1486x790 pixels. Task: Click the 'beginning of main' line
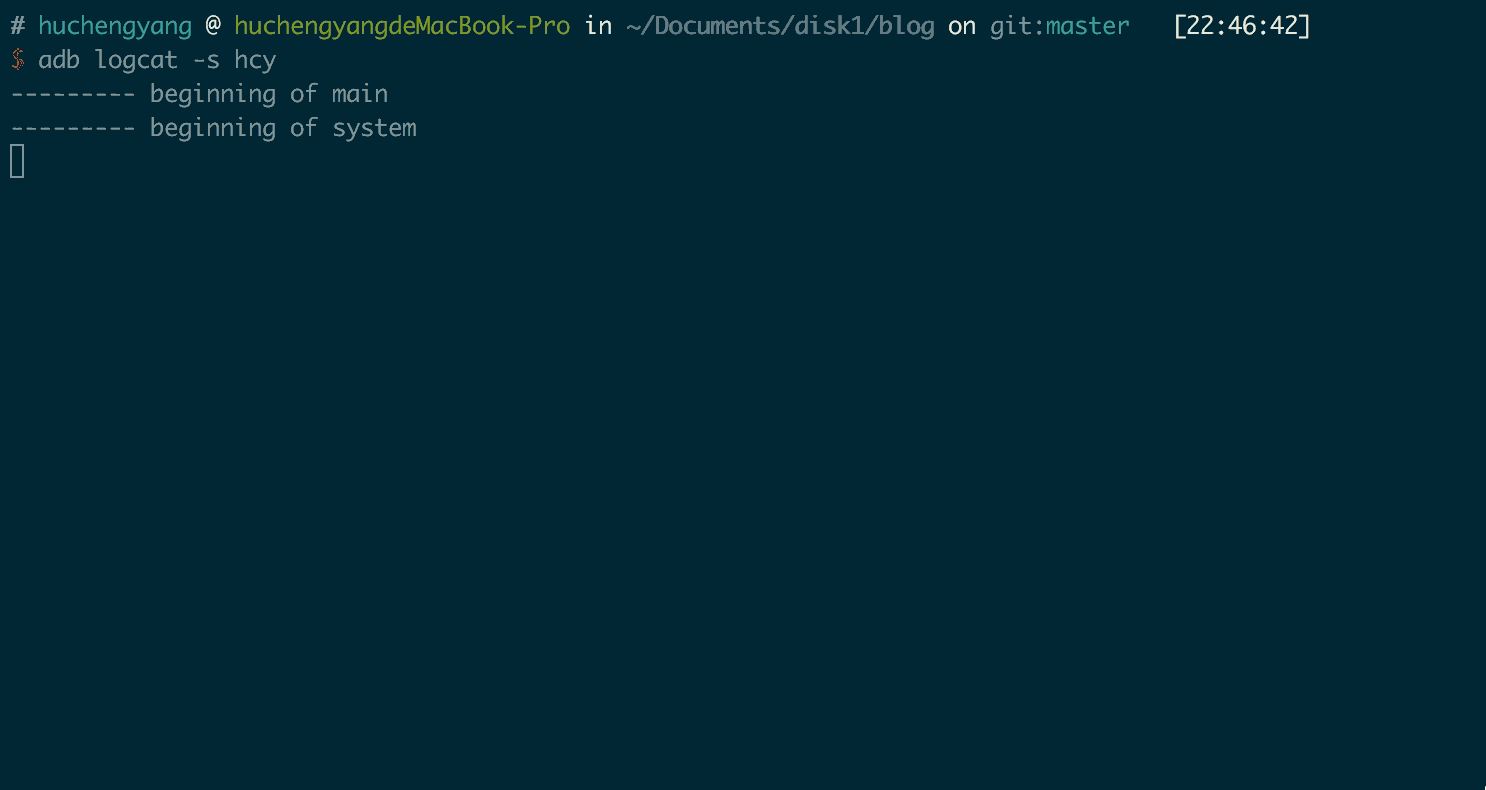click(x=199, y=94)
